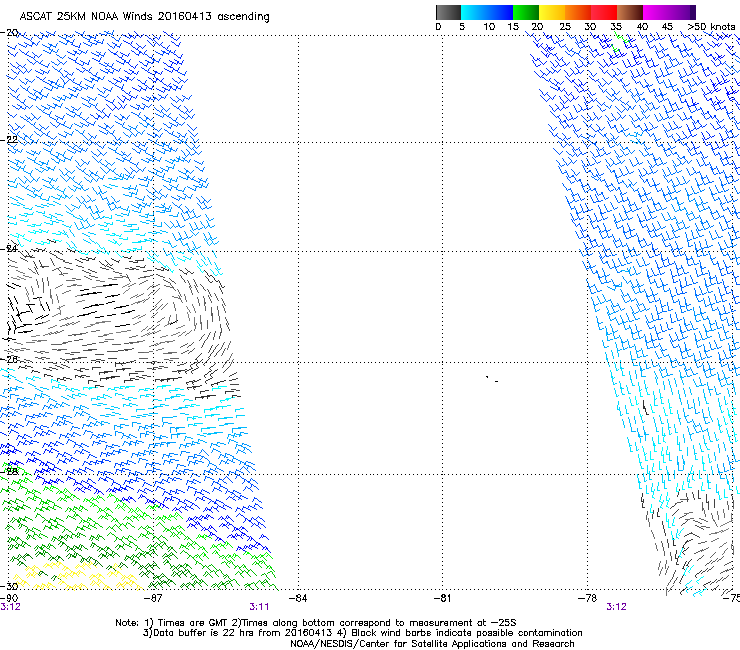The image size is (740, 650).
Task: Click the "-84" longitude axis label
Action: 298,598
